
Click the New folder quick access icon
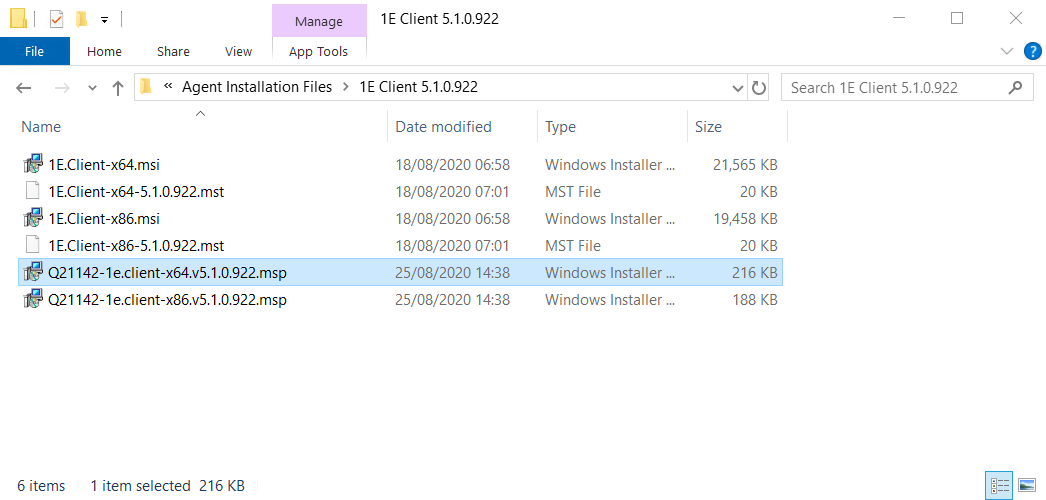(x=81, y=19)
